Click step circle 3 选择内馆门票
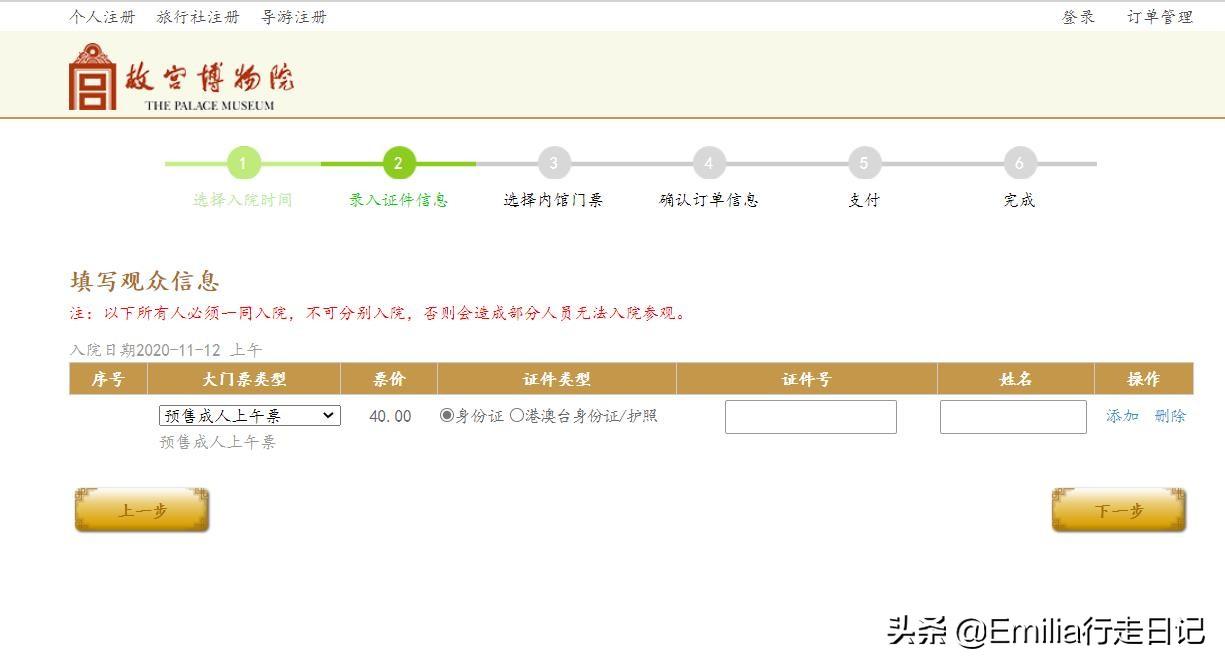 (x=553, y=162)
